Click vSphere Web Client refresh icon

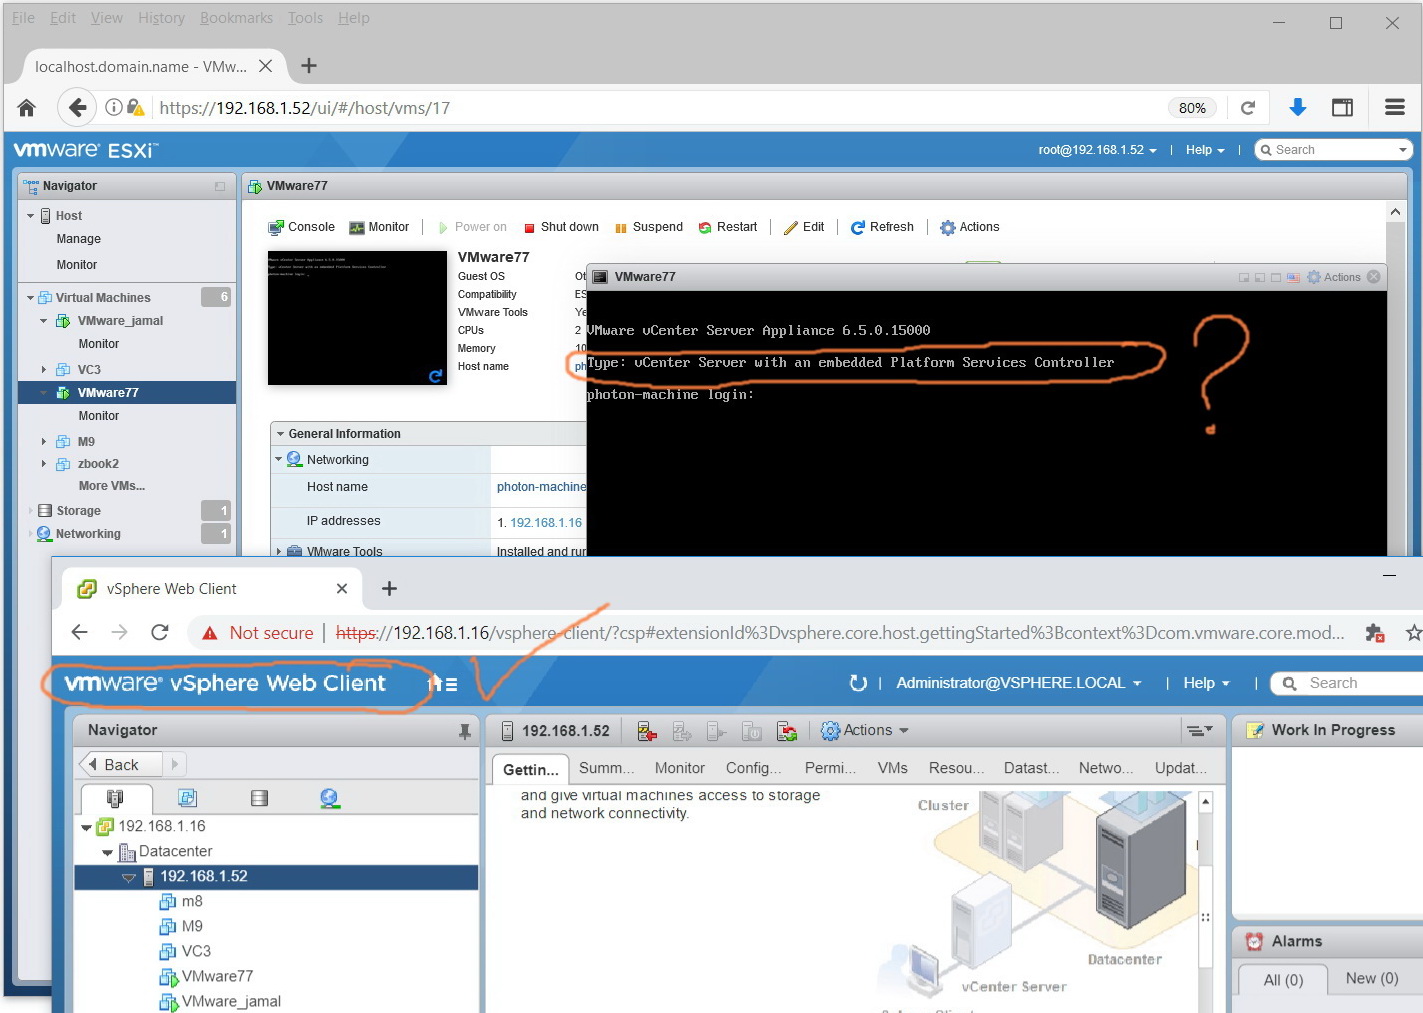[x=858, y=683]
